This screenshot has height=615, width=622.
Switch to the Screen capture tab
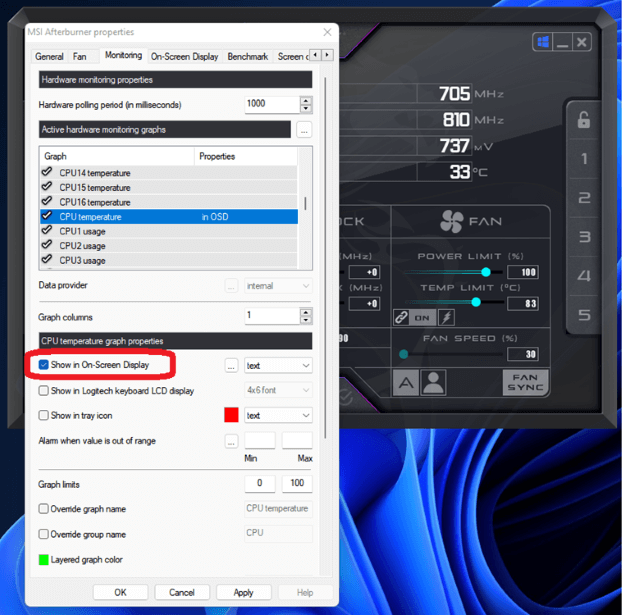click(293, 56)
